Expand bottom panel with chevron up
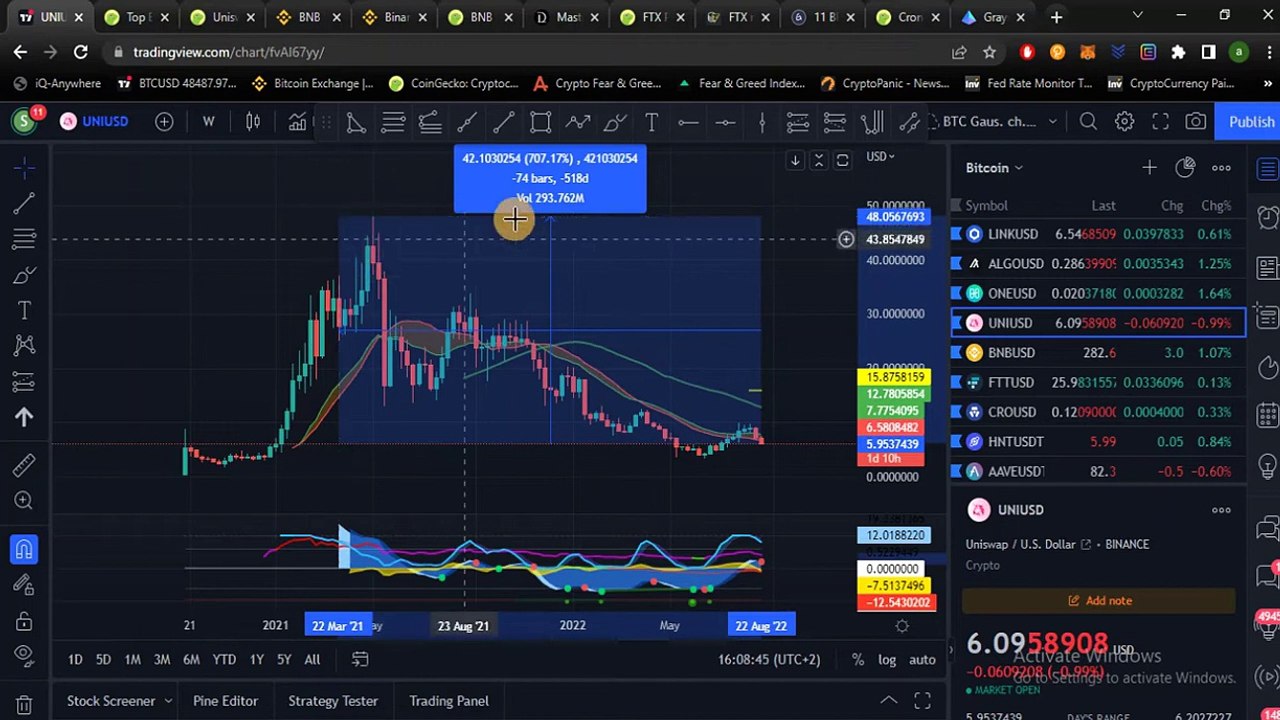The image size is (1280, 720). coord(887,701)
